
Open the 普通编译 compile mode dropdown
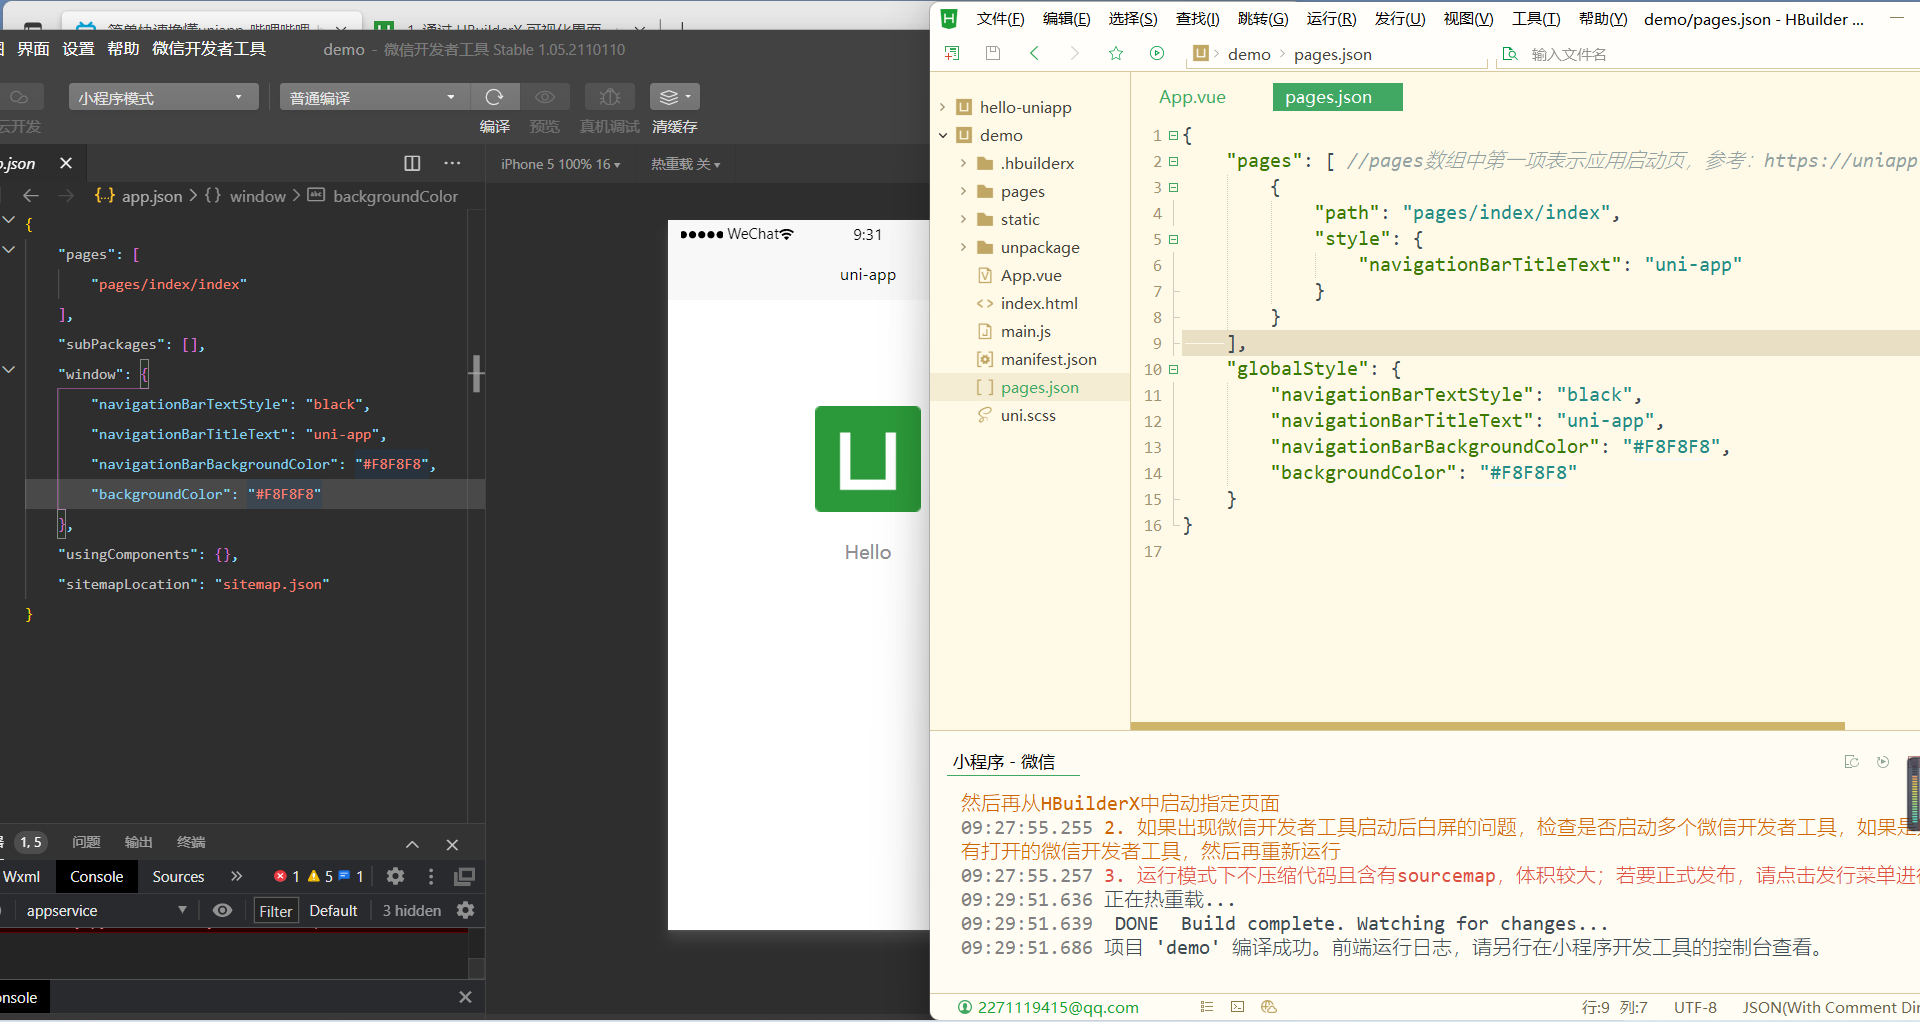(372, 96)
